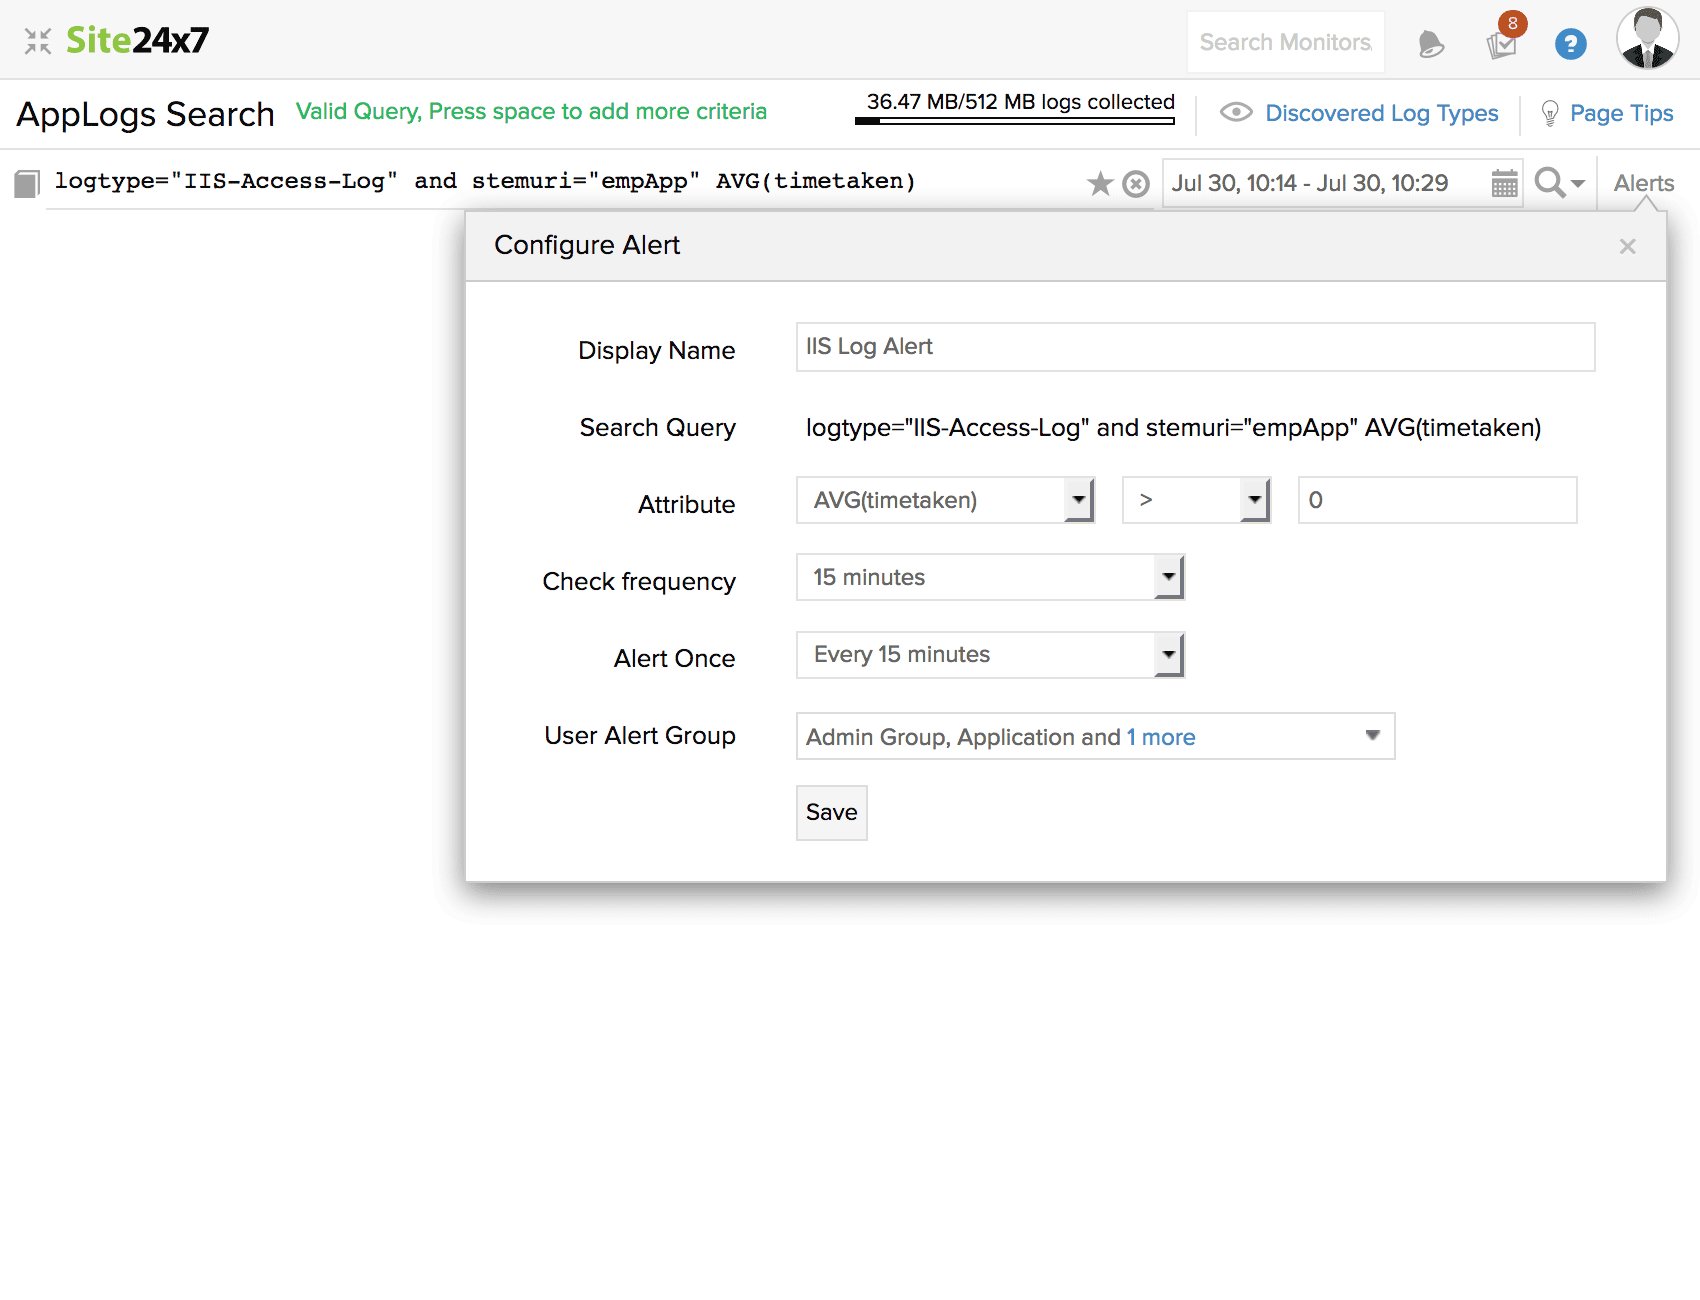The image size is (1700, 1300).
Task: Open Page Tips link
Action: click(x=1620, y=113)
